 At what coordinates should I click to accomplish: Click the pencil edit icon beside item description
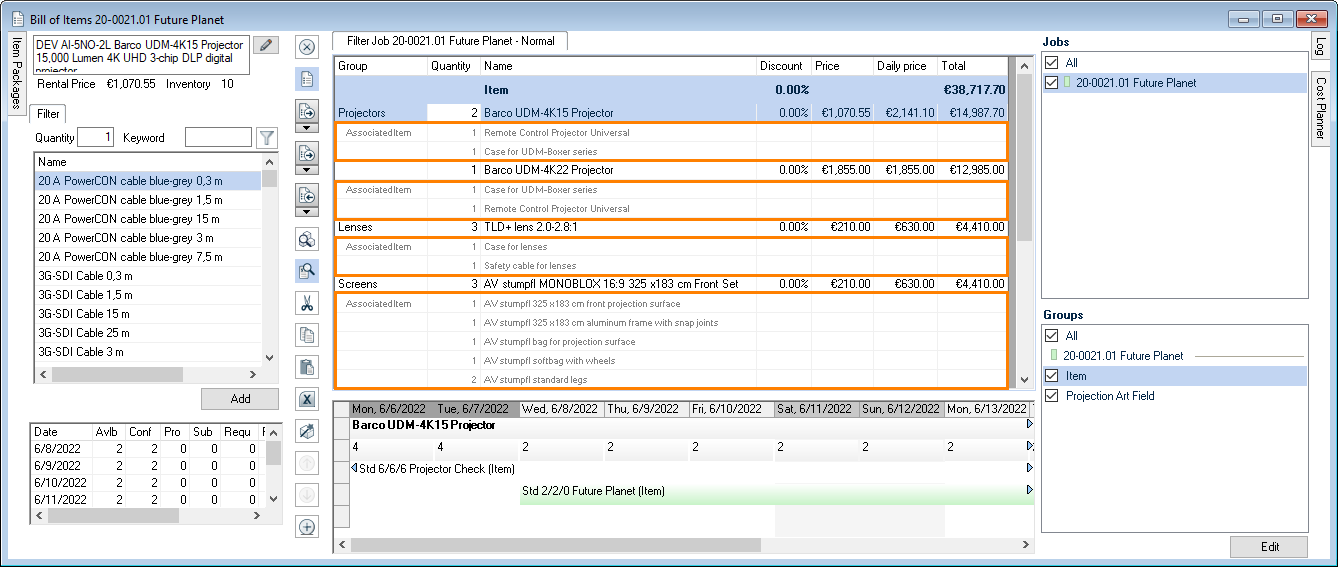tap(265, 45)
